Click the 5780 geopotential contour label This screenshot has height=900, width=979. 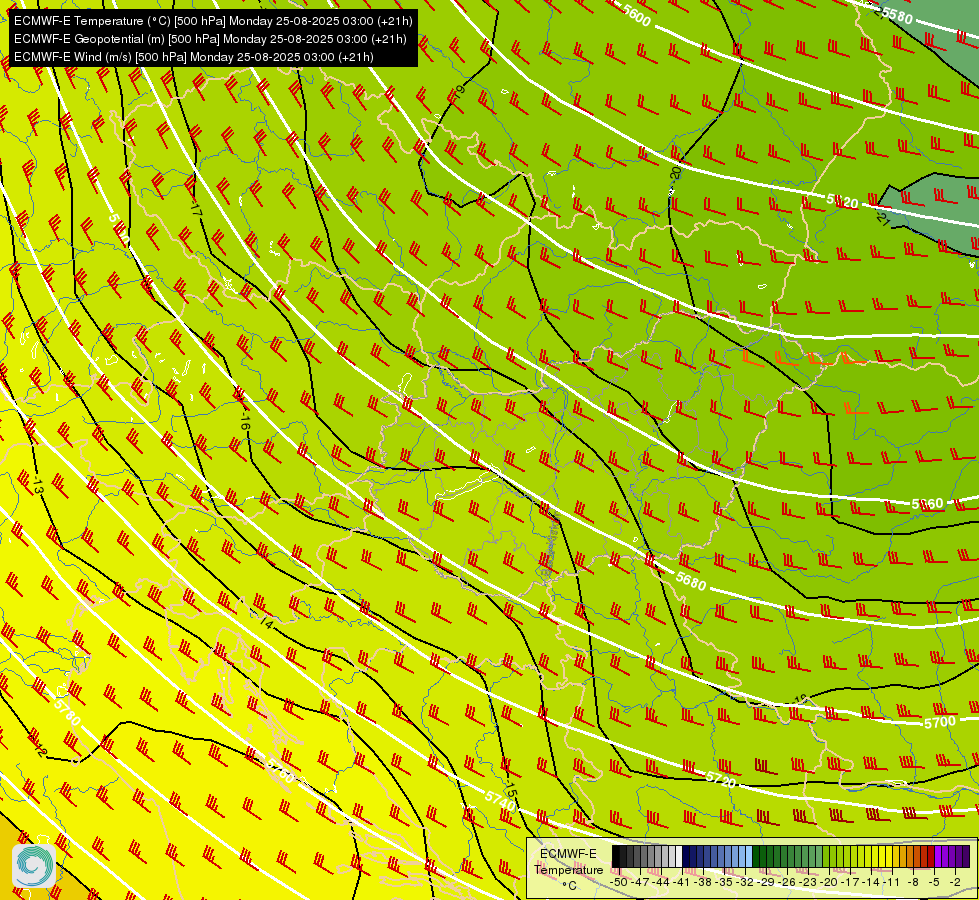tap(67, 712)
